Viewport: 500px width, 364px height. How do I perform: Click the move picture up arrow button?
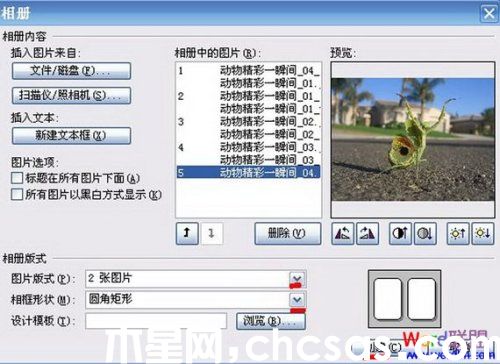pos(187,234)
